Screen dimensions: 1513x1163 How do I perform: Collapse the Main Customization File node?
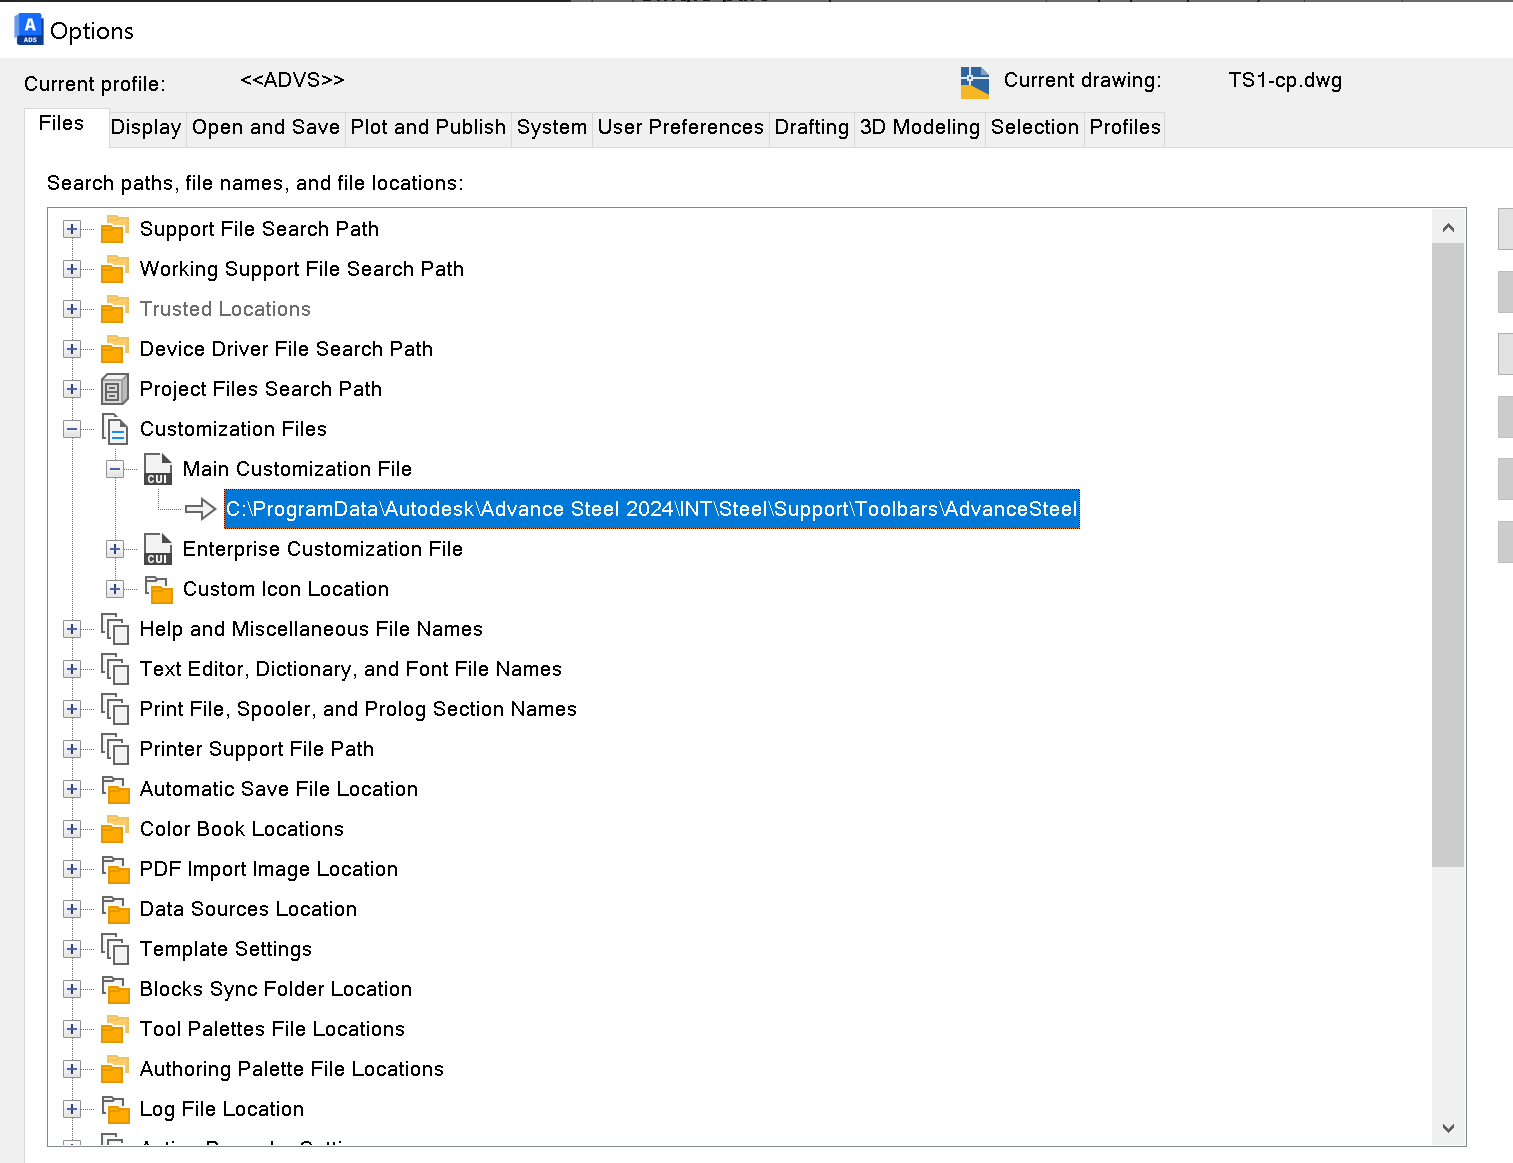[x=115, y=469]
